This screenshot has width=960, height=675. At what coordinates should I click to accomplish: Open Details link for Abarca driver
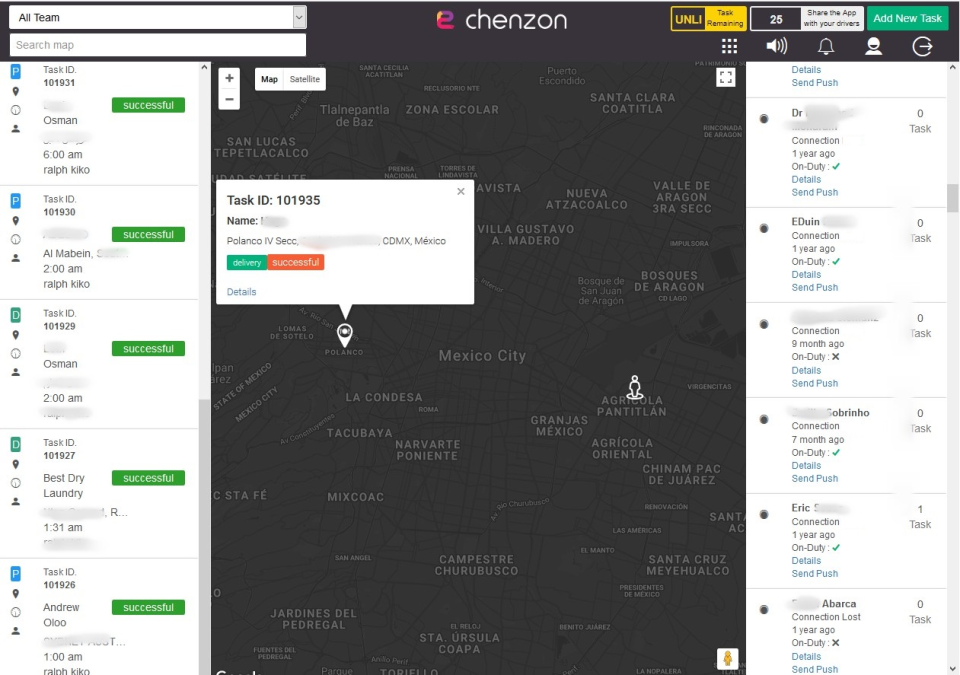[806, 657]
